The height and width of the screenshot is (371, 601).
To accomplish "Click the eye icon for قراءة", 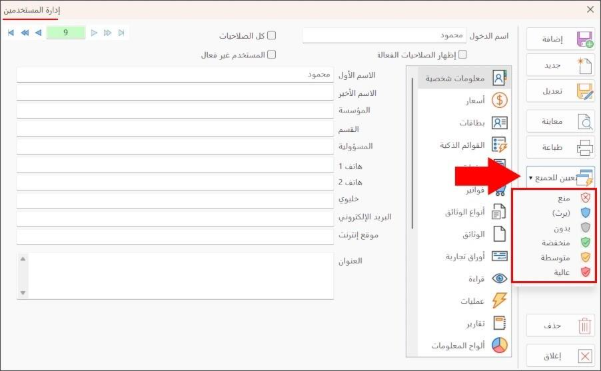I will 499,278.
